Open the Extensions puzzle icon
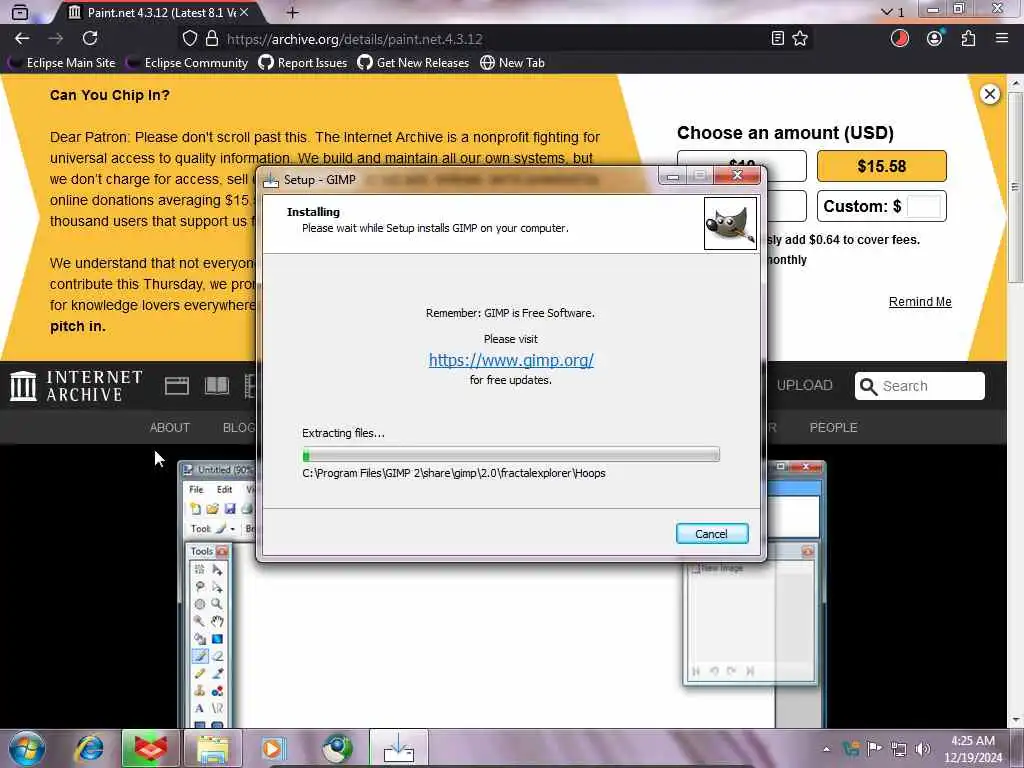The width and height of the screenshot is (1024, 768). tap(968, 39)
